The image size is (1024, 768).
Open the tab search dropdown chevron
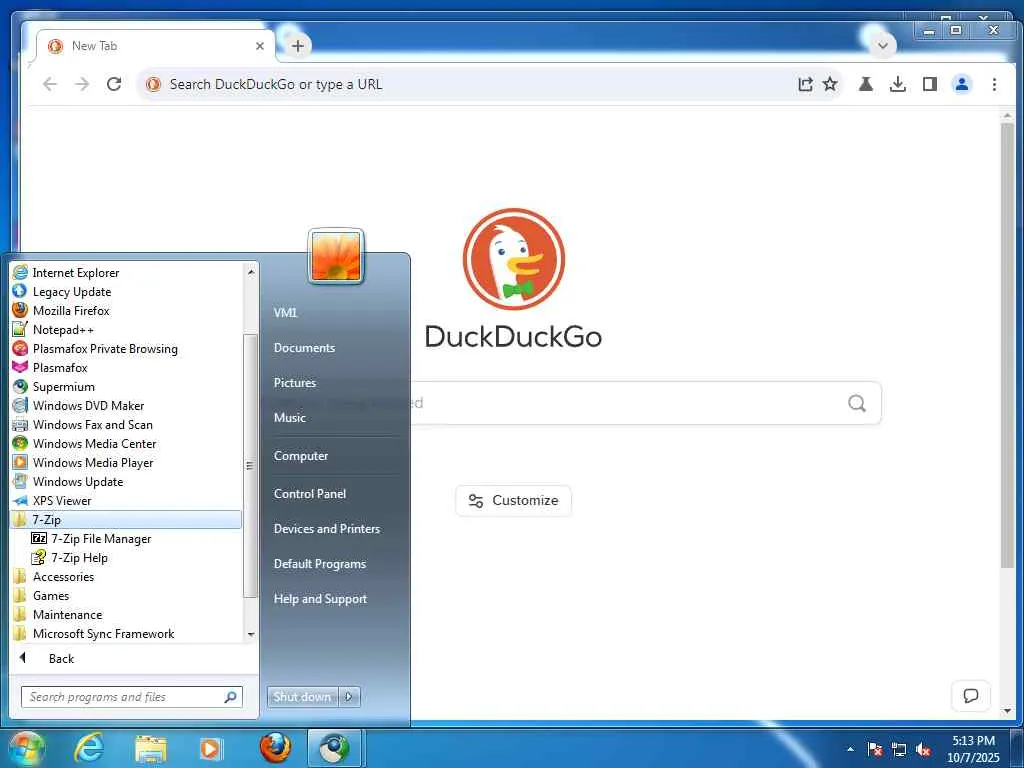883,46
